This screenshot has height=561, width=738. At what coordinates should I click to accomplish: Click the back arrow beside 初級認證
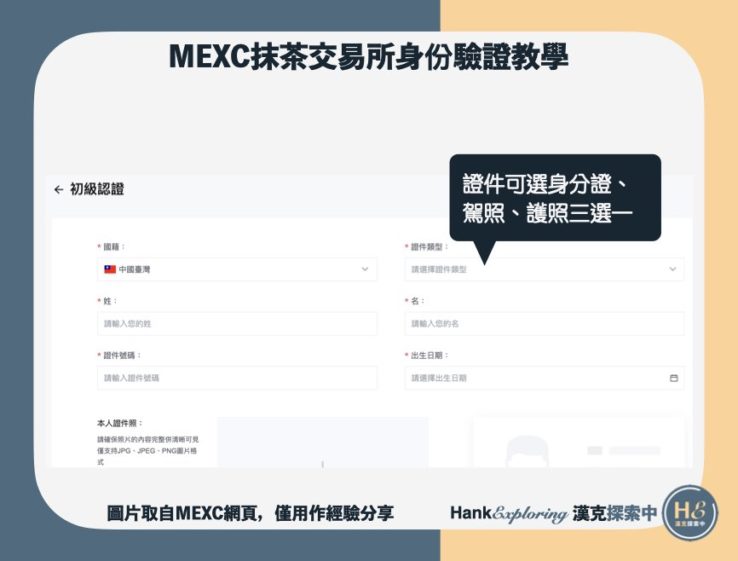click(x=58, y=190)
